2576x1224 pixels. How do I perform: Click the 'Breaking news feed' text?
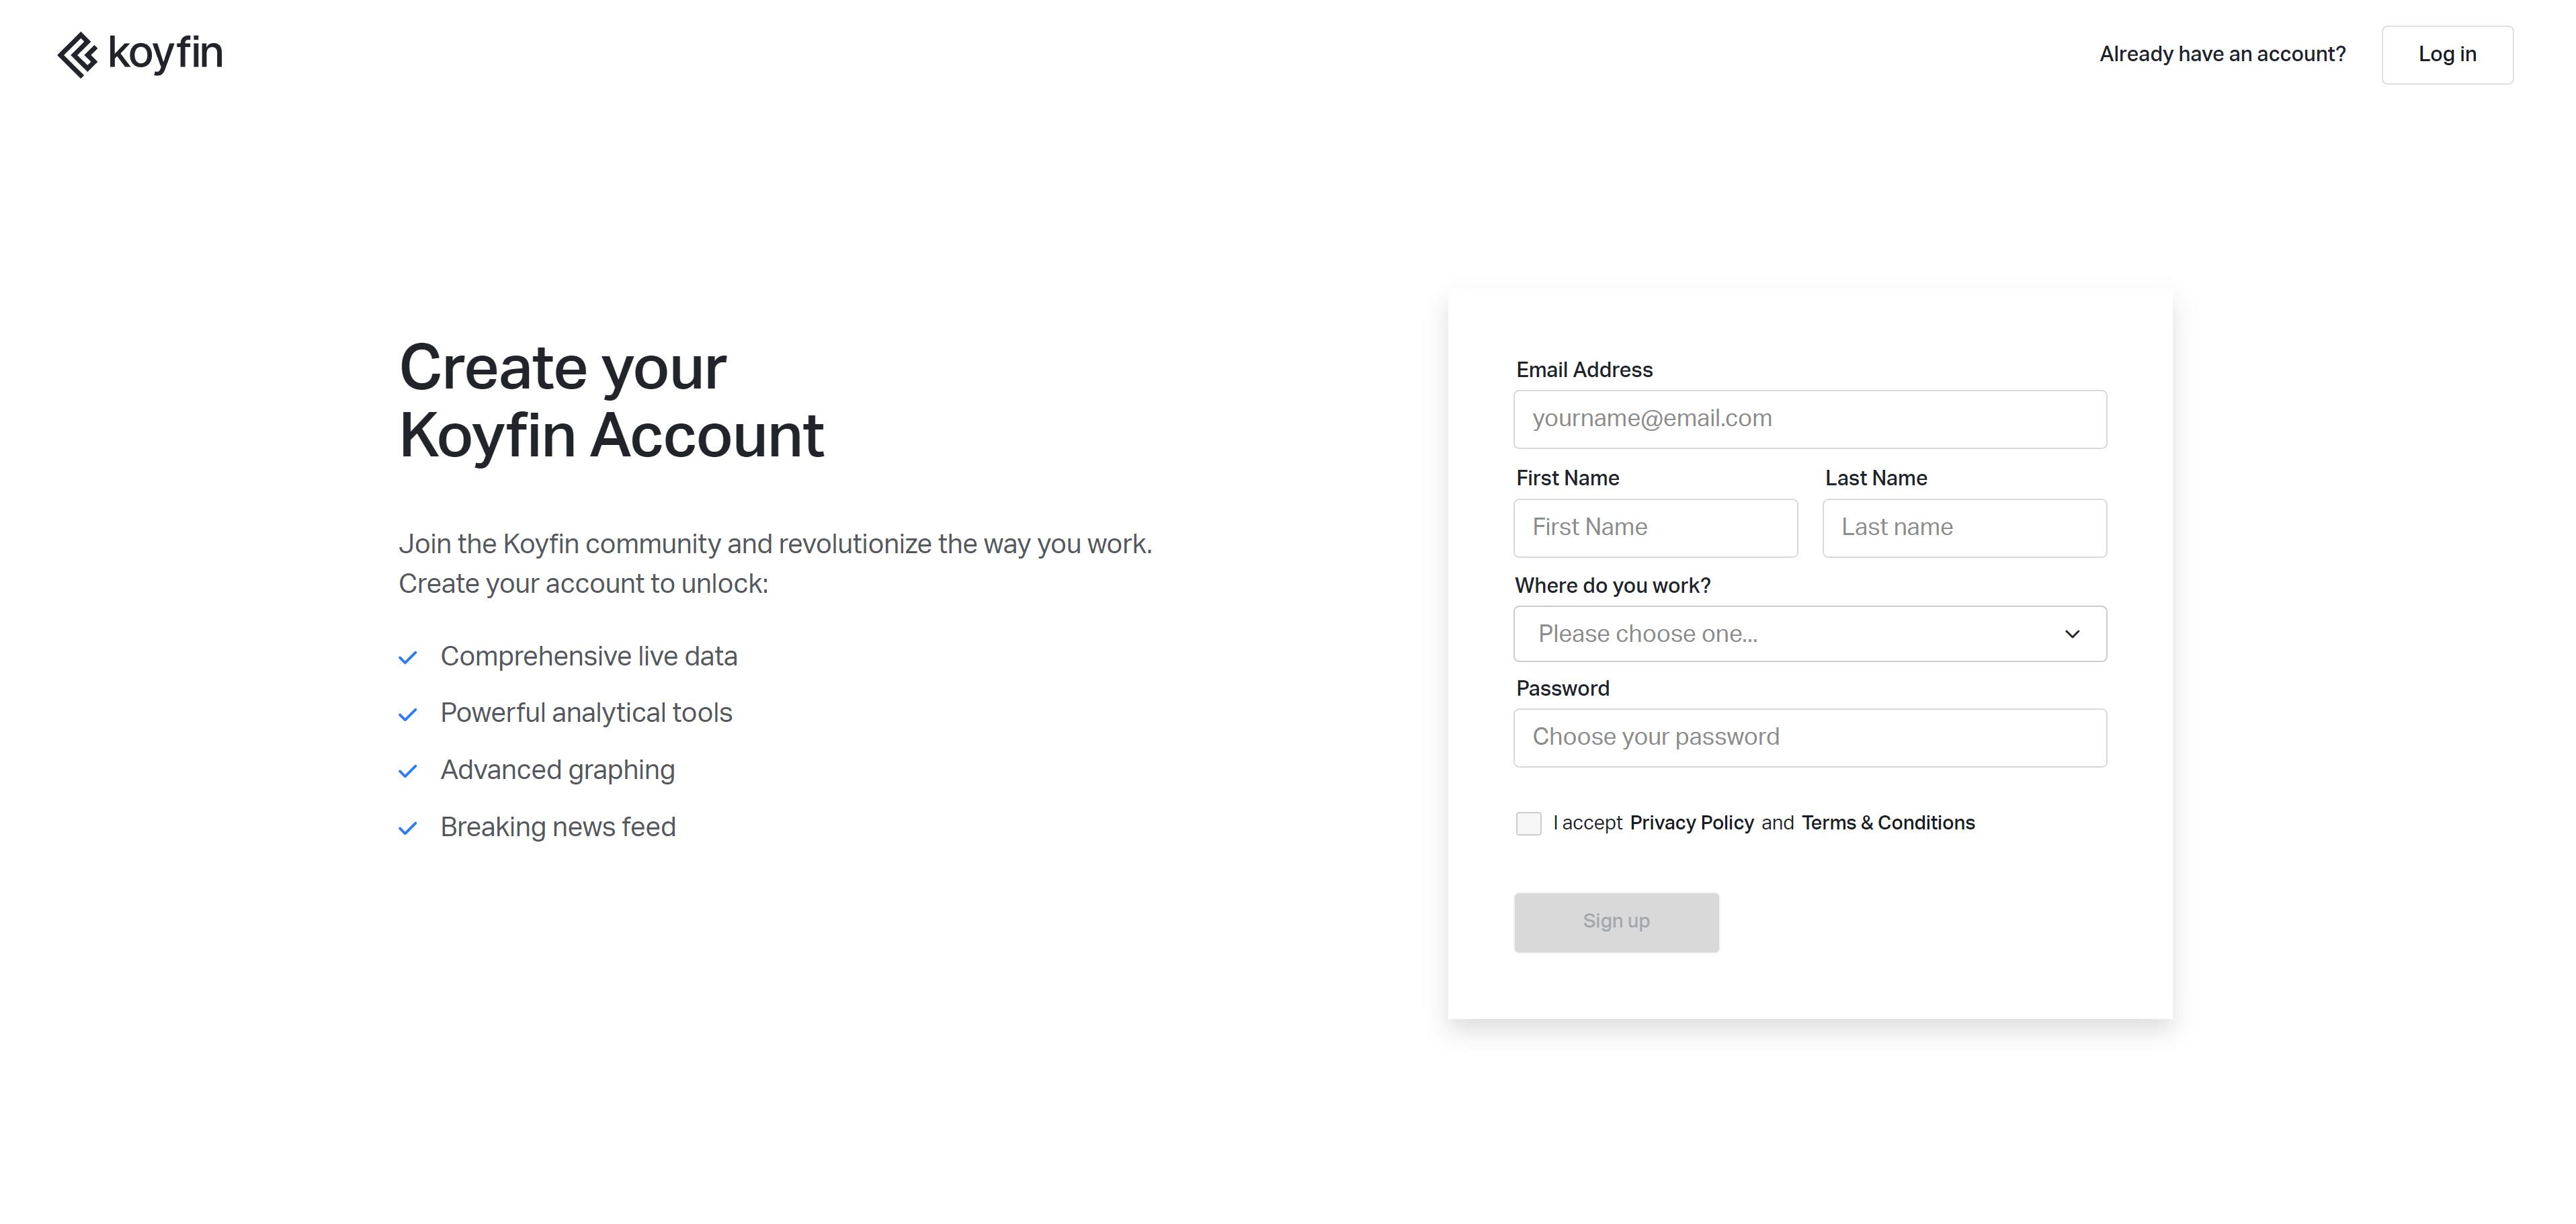click(558, 827)
